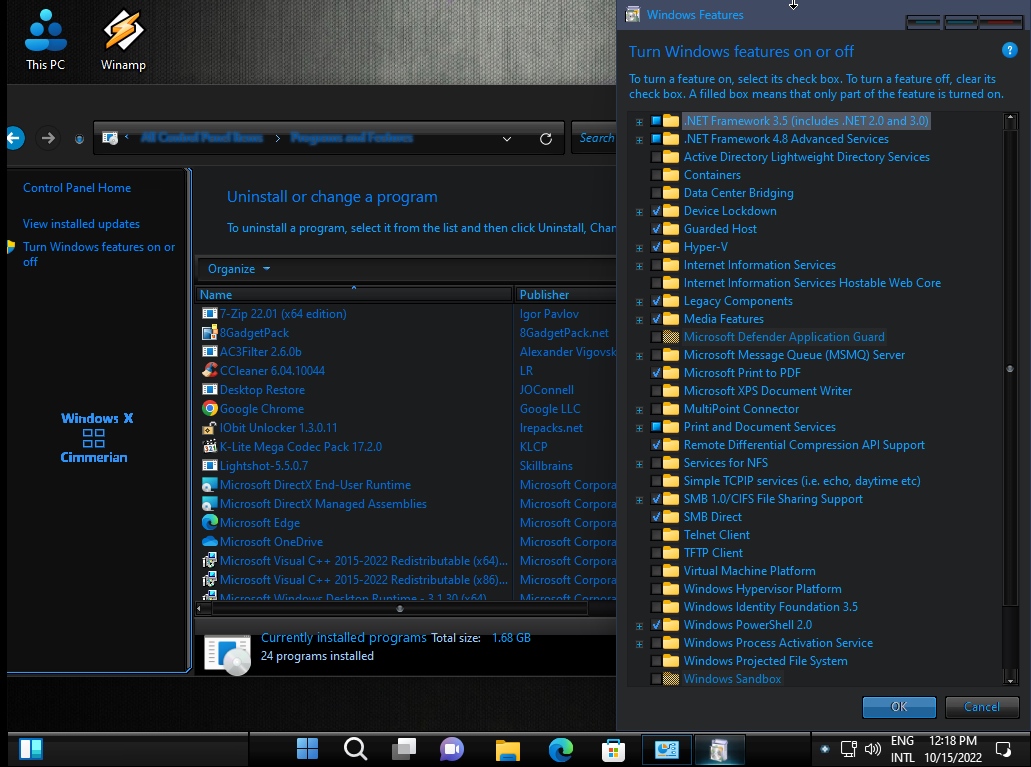The image size is (1031, 767).
Task: Click forward arrow in Control Panel
Action: click(x=48, y=138)
